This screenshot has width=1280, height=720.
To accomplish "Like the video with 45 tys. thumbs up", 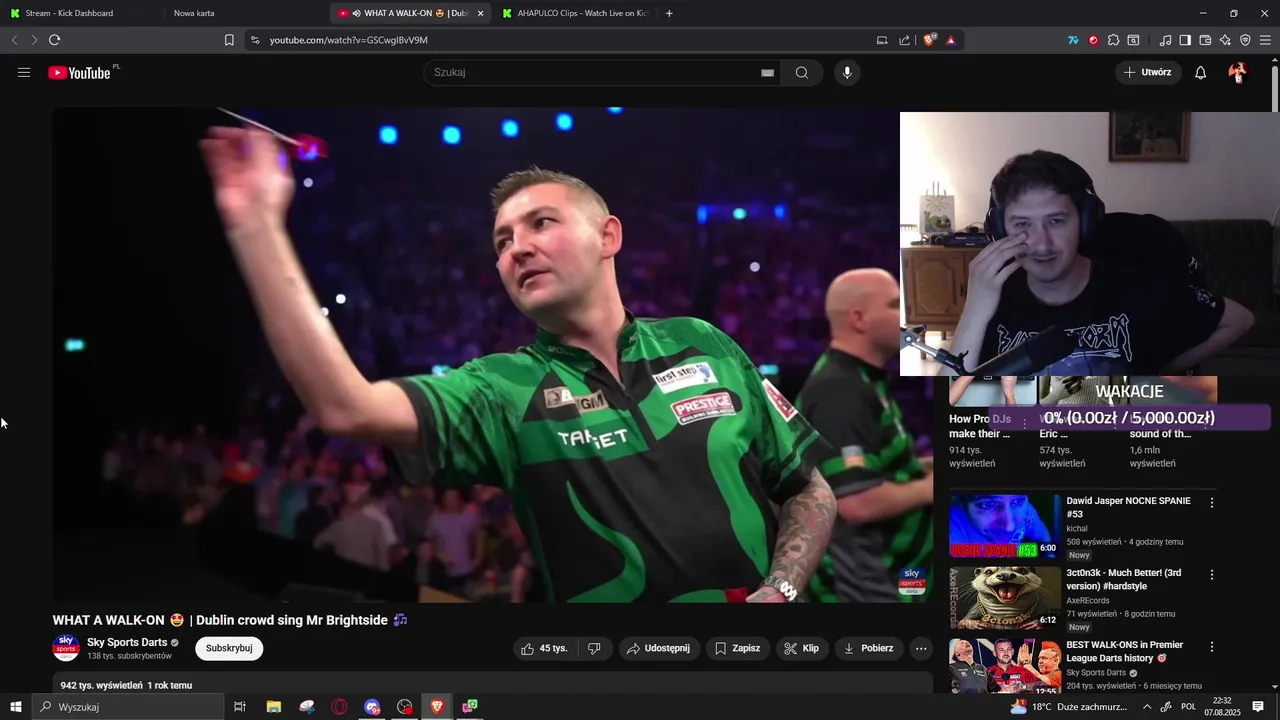I will tap(543, 648).
